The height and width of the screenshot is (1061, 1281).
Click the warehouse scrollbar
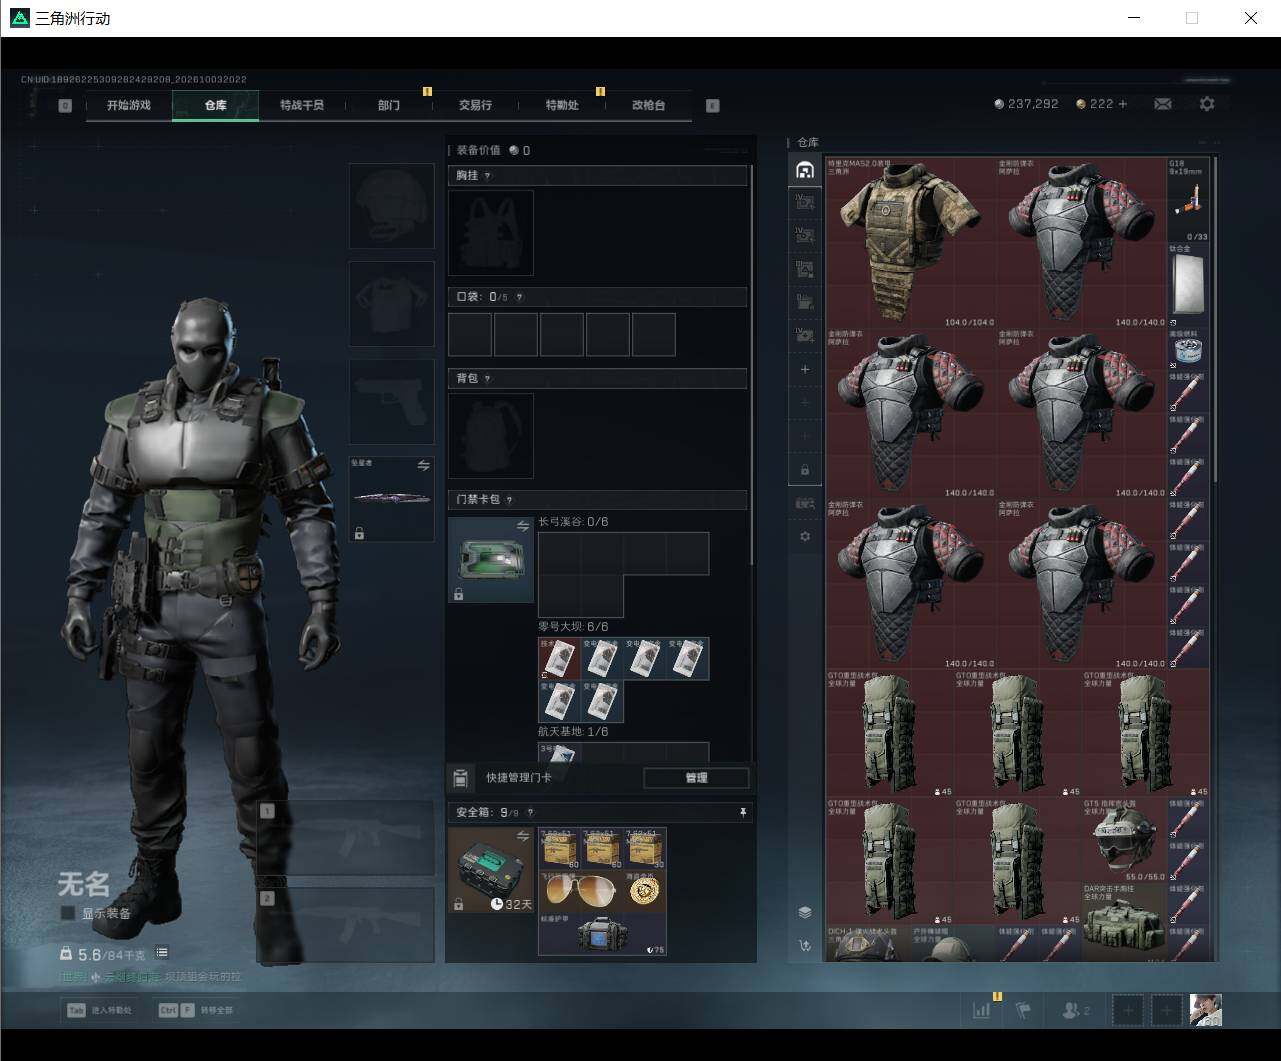1215,320
